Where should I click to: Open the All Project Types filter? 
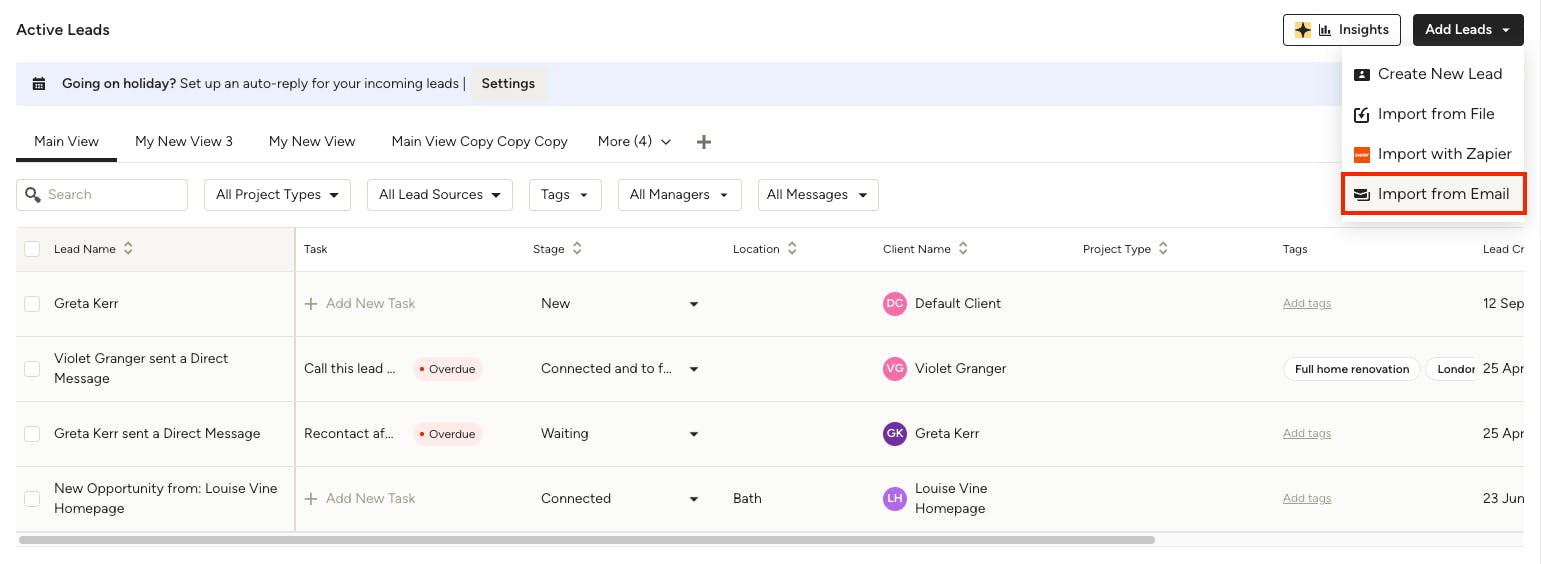click(x=277, y=195)
